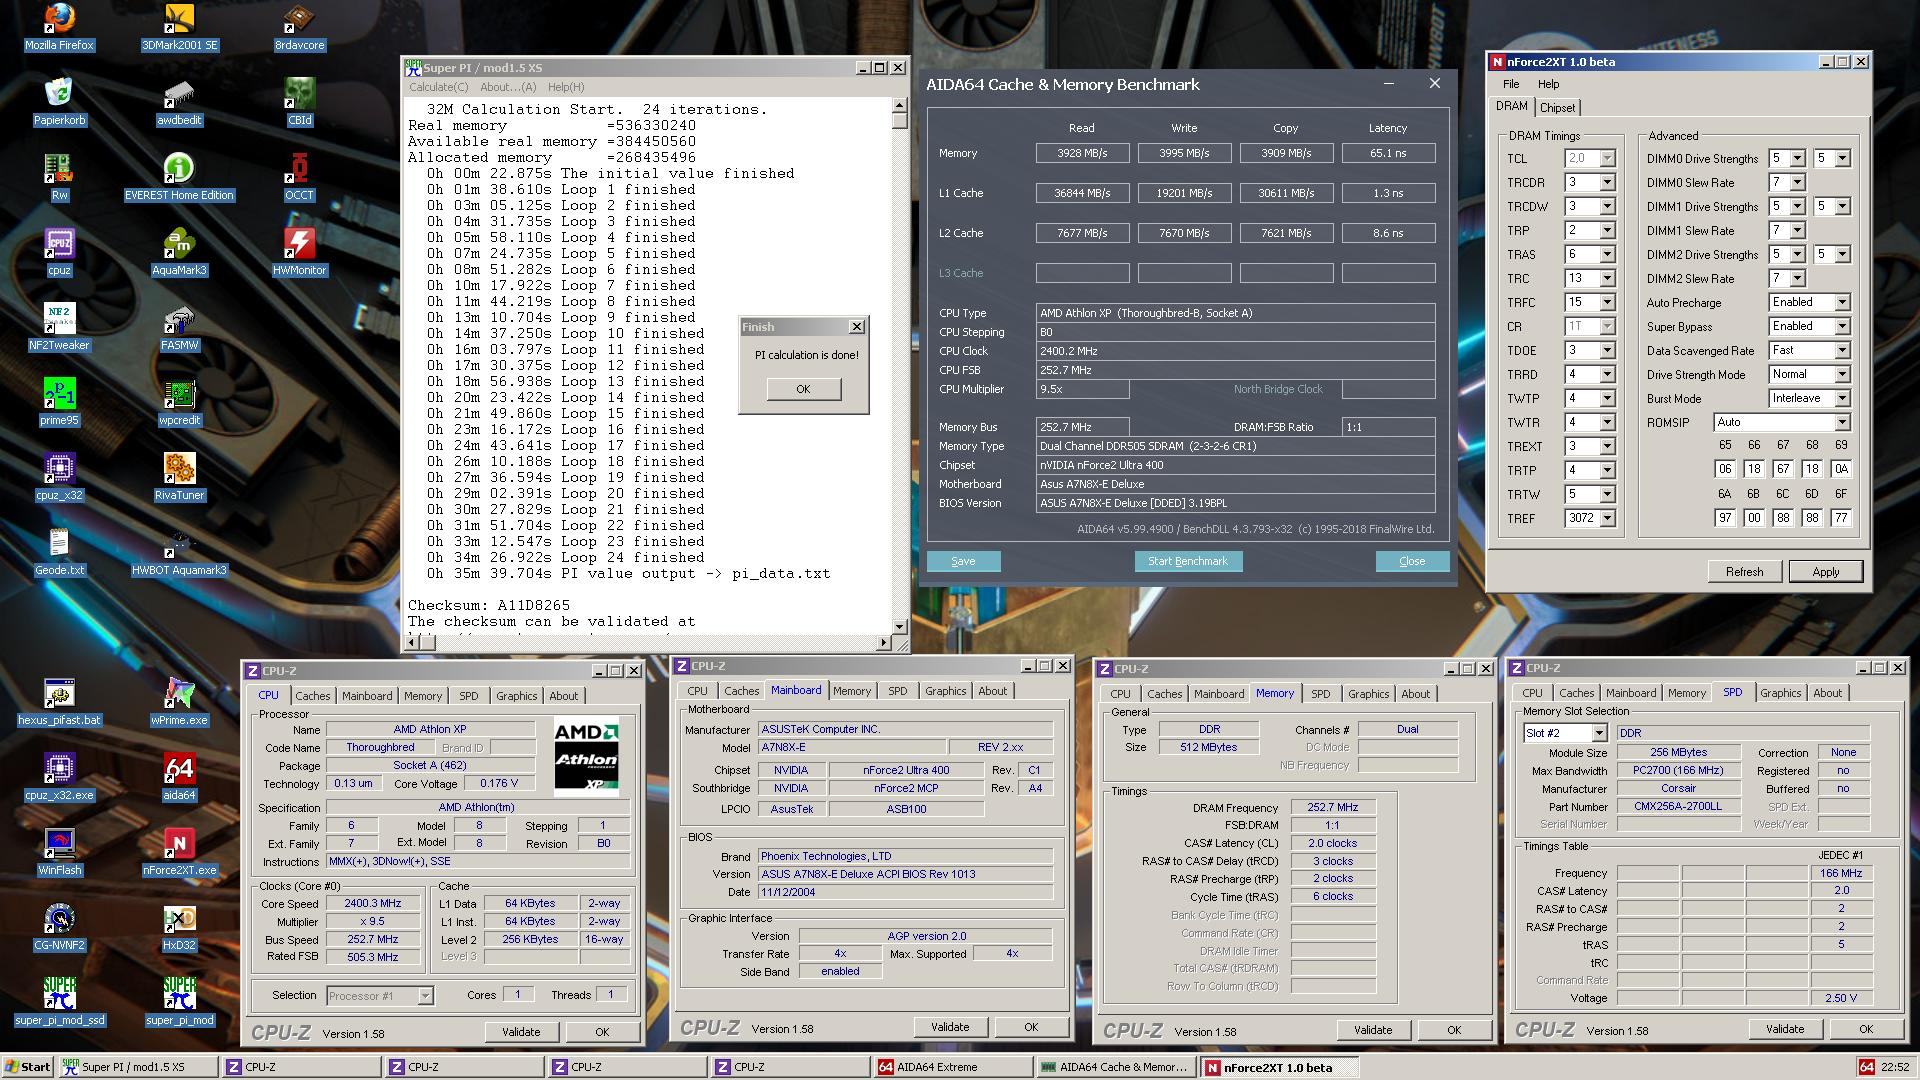Expand the TRAS timing dropdown
Image resolution: width=1920 pixels, height=1080 pixels.
(1607, 255)
